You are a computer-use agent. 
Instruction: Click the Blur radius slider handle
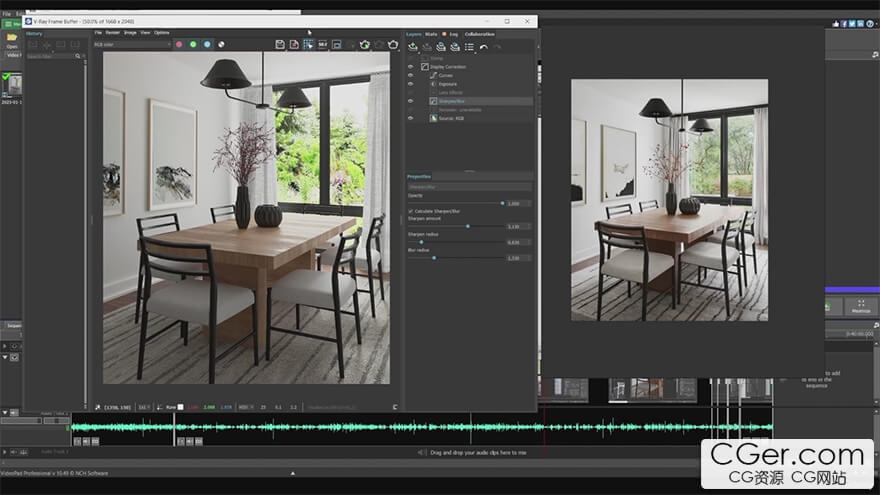click(x=434, y=258)
